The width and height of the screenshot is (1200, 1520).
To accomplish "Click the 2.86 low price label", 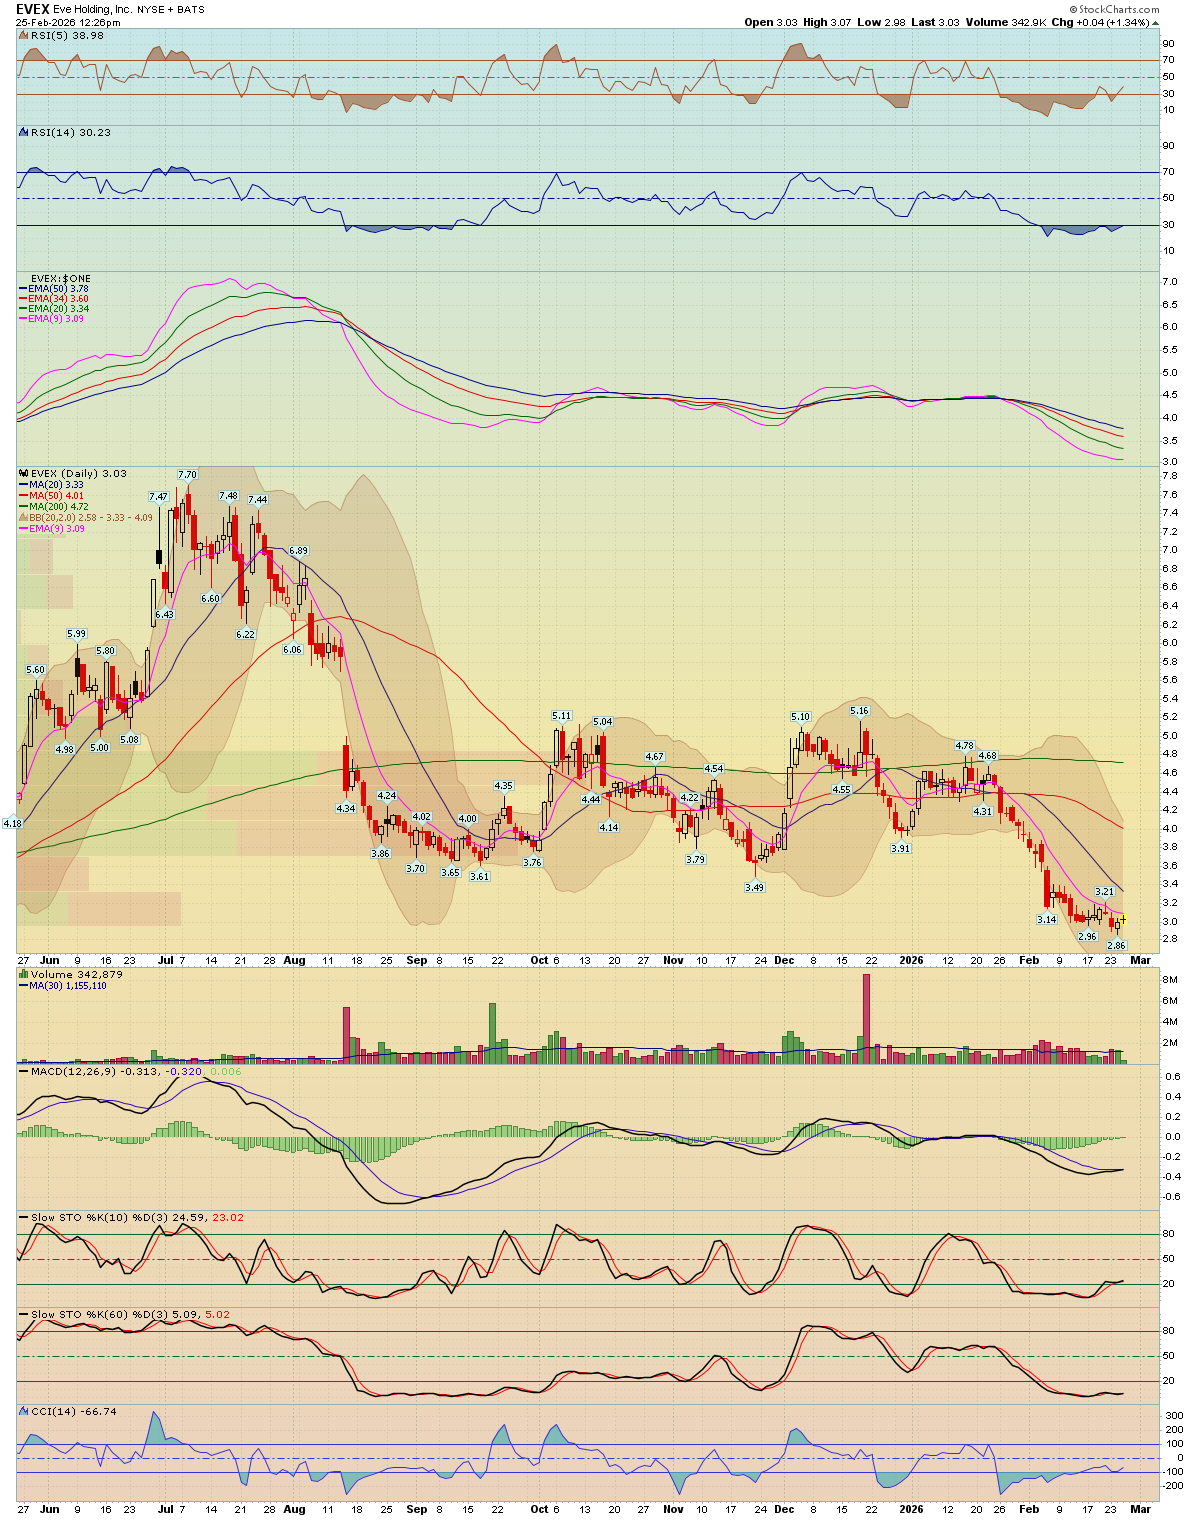I will (x=1116, y=945).
